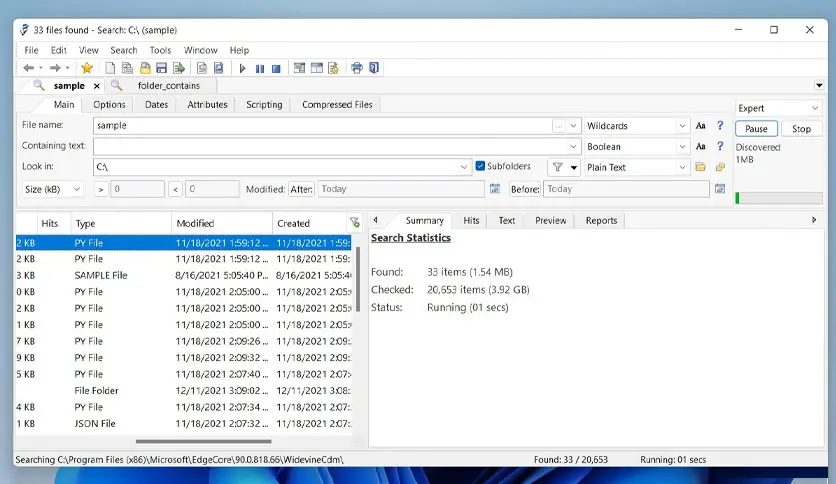
Task: Click the filter funnel icon beside Subfolders
Action: click(558, 167)
